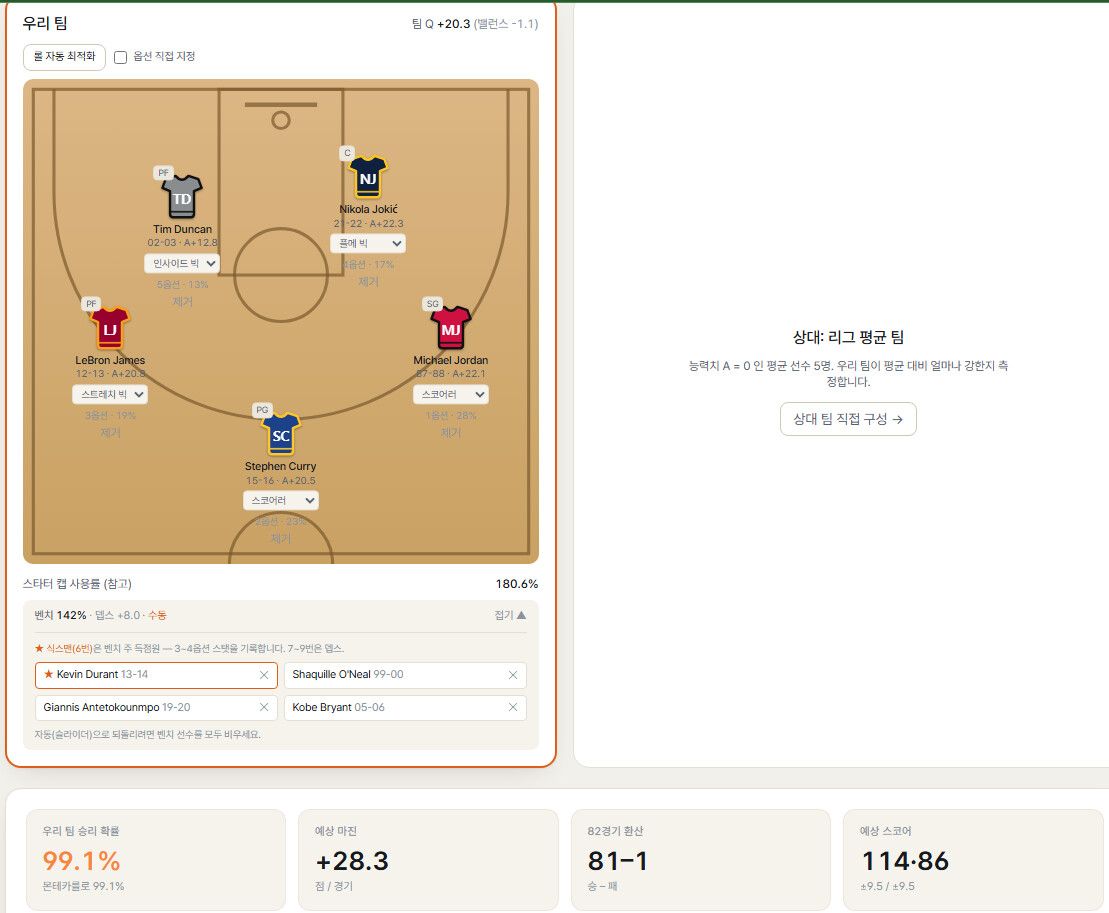Click the '벤치 142%' label
Image resolution: width=1109 pixels, height=913 pixels.
click(x=60, y=615)
